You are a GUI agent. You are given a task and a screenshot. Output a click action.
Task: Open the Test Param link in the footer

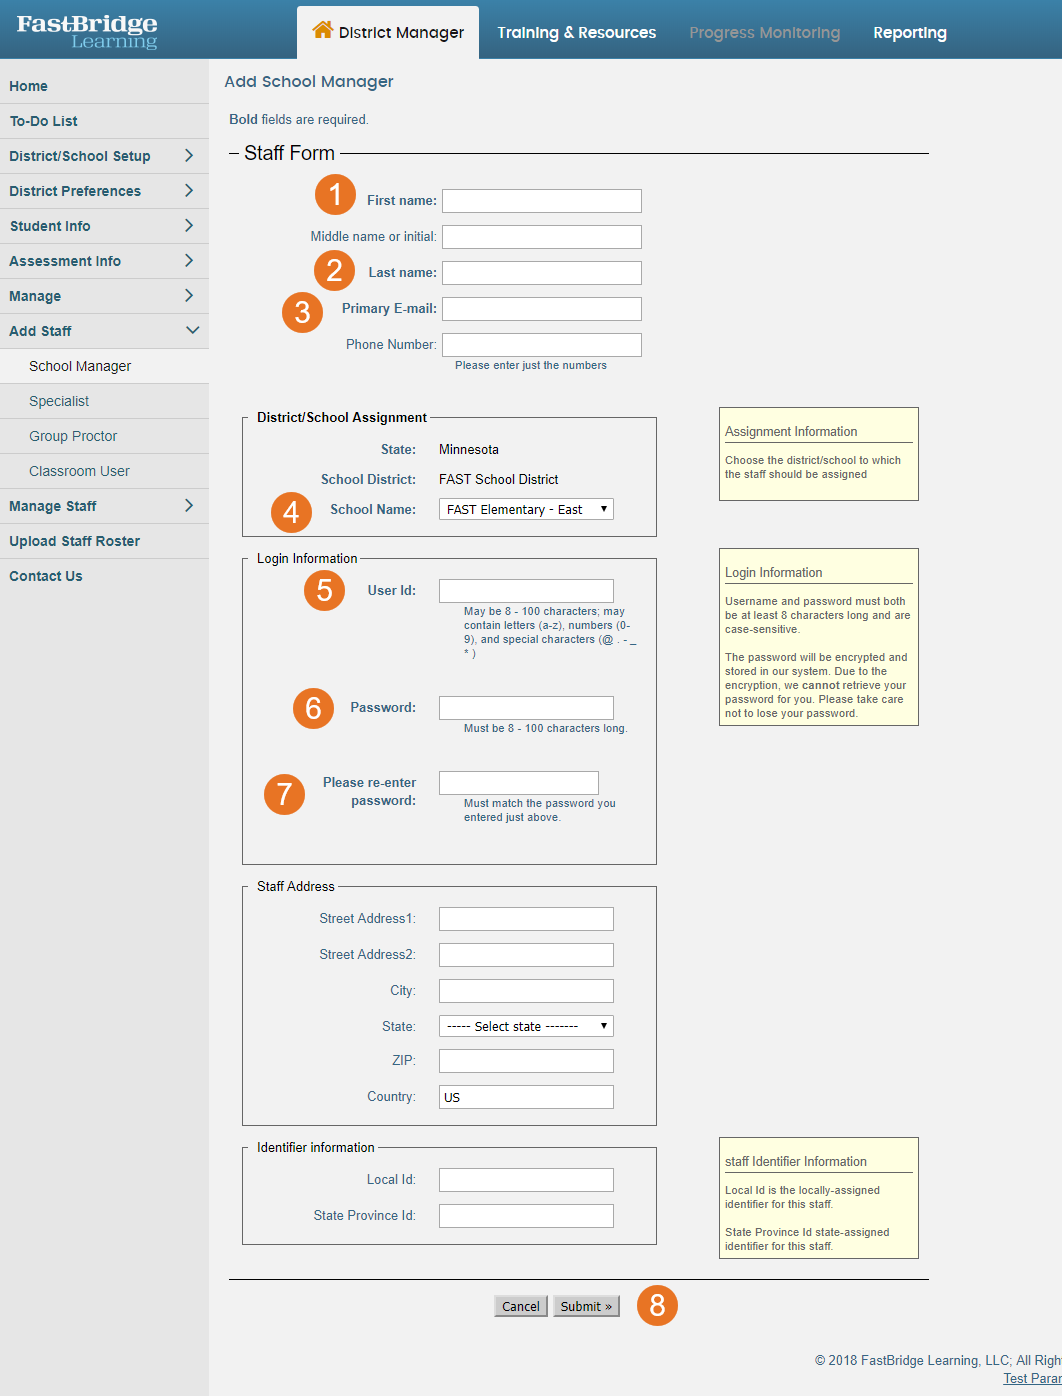click(x=1032, y=1378)
